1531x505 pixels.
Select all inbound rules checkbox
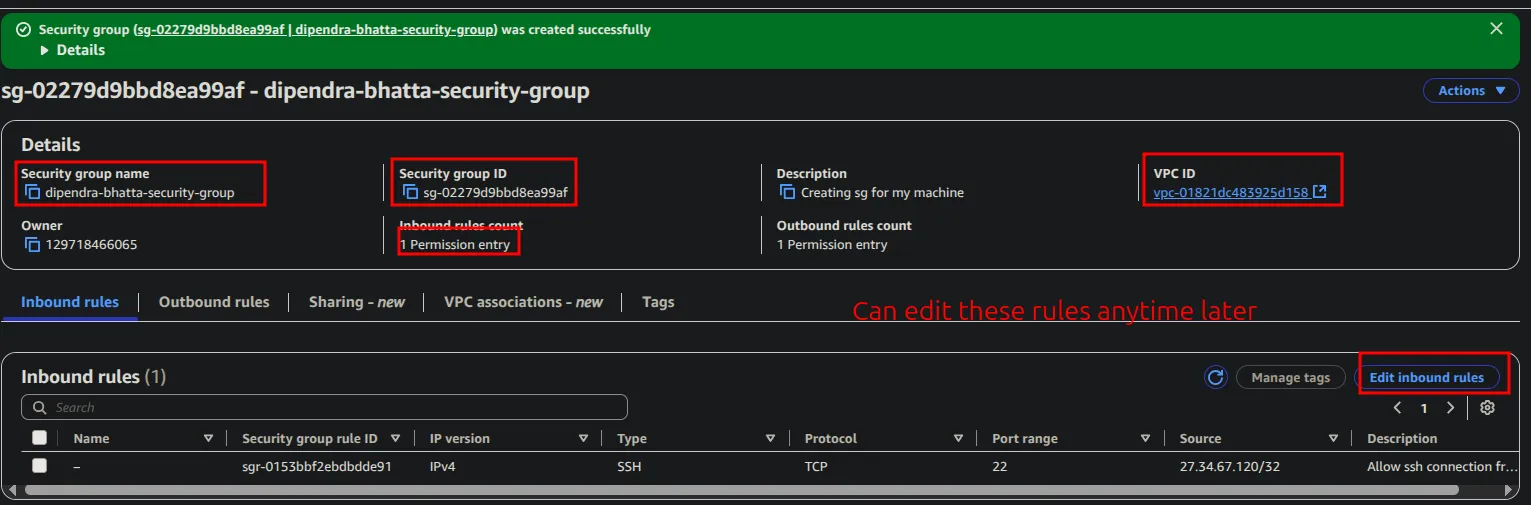[39, 438]
